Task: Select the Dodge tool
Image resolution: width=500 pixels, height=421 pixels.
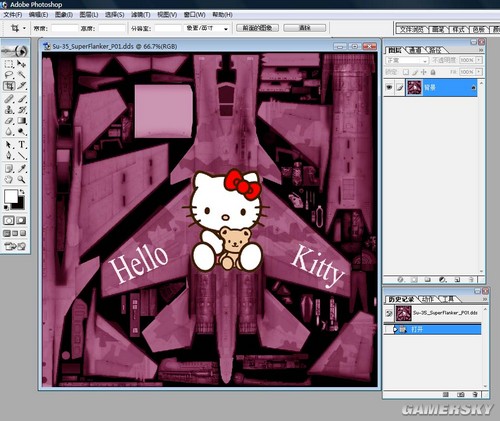Action: [x=22, y=132]
